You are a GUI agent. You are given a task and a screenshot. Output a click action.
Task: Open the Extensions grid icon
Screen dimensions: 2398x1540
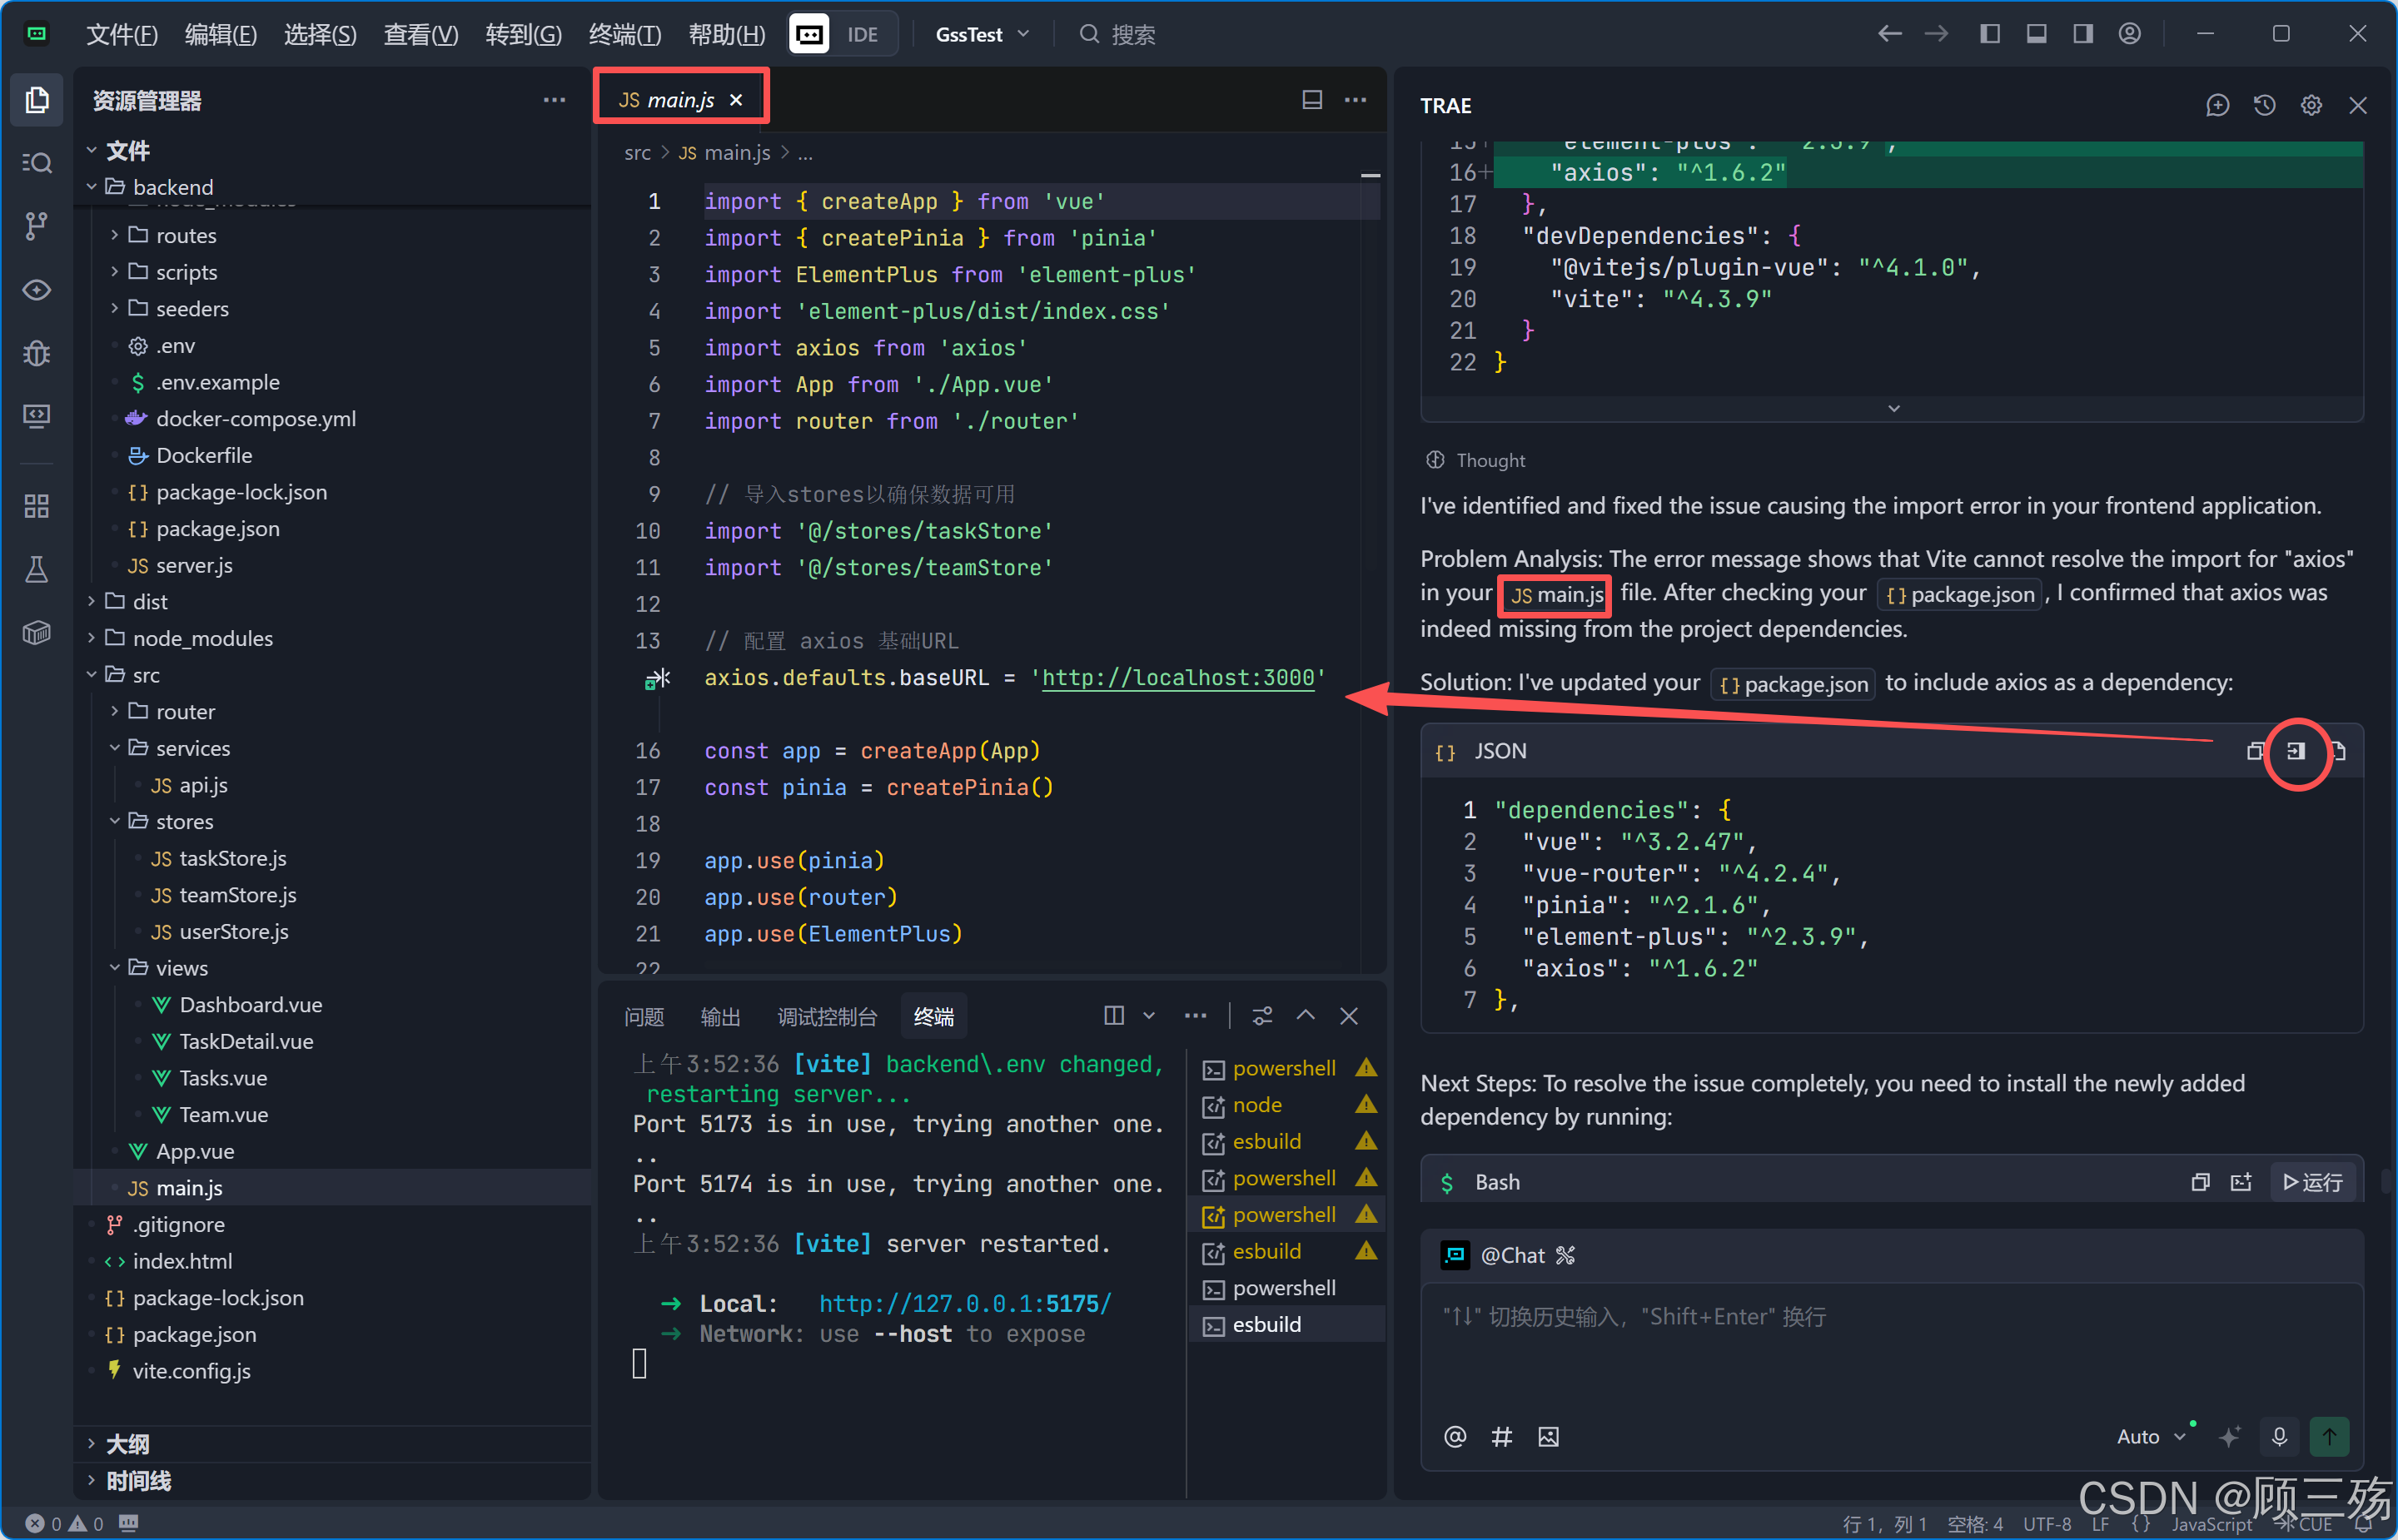point(36,506)
